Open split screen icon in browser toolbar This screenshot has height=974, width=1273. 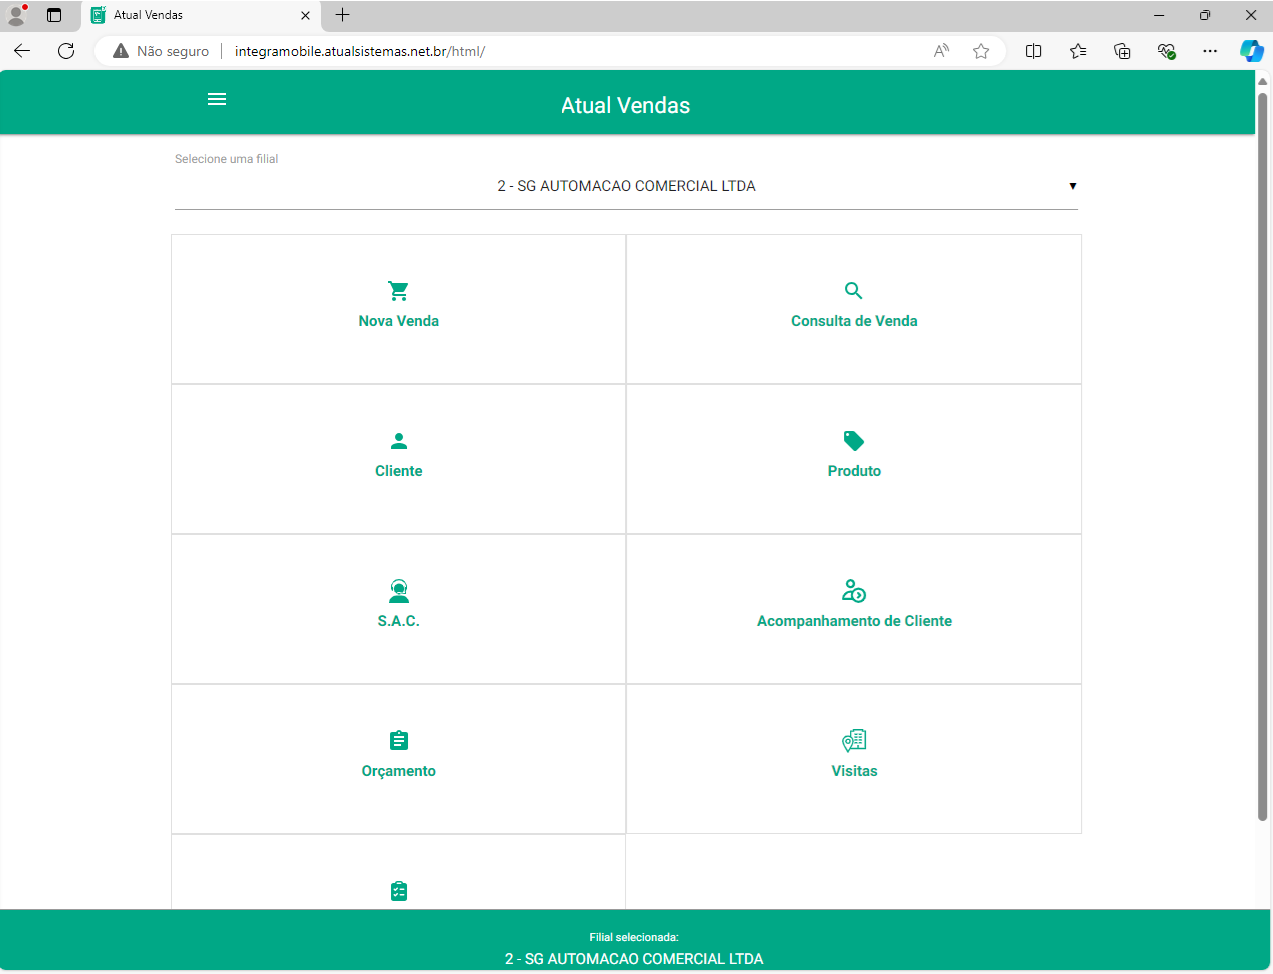[x=1034, y=51]
